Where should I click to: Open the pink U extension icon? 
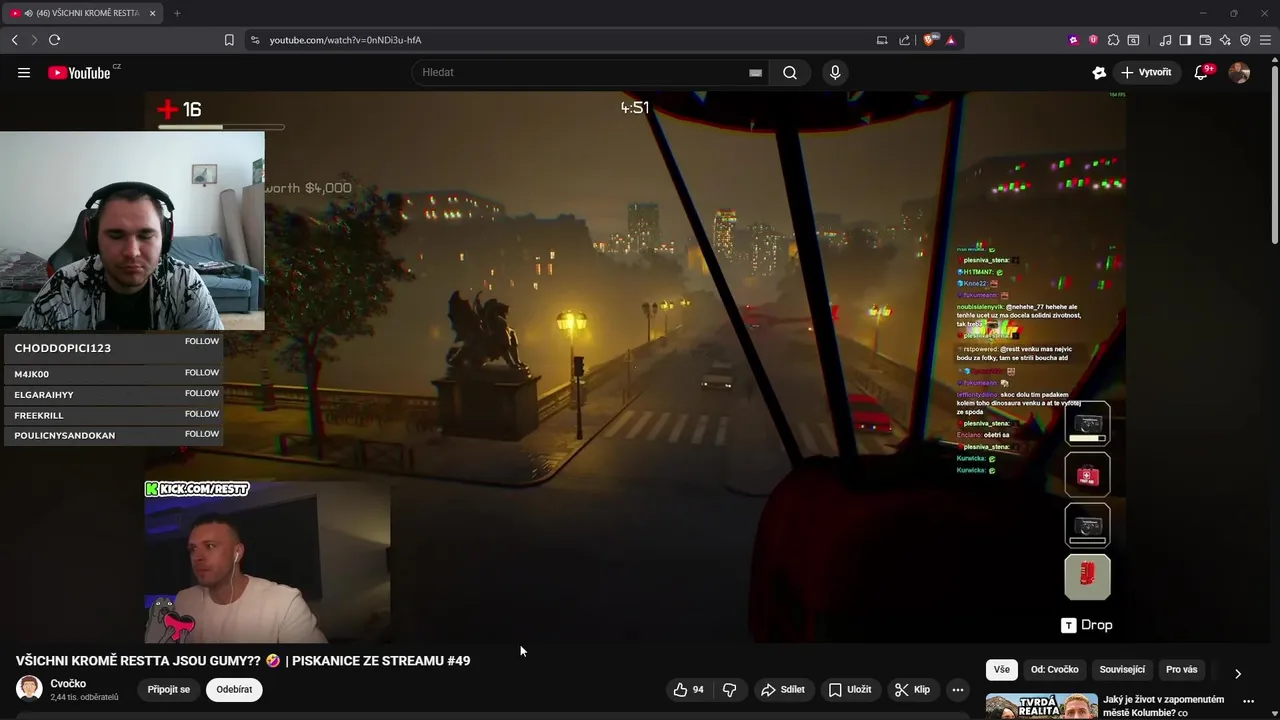pos(1093,40)
